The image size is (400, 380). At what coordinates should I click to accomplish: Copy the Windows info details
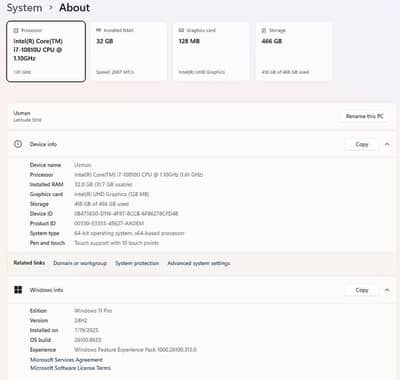[362, 290]
